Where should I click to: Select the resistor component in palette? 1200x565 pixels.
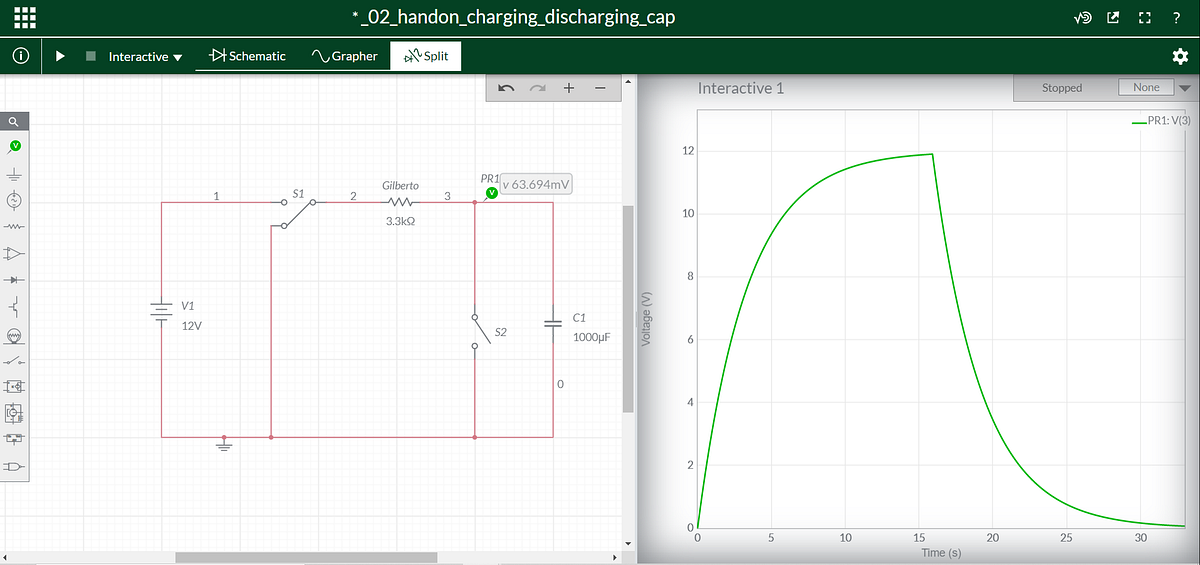[x=14, y=227]
